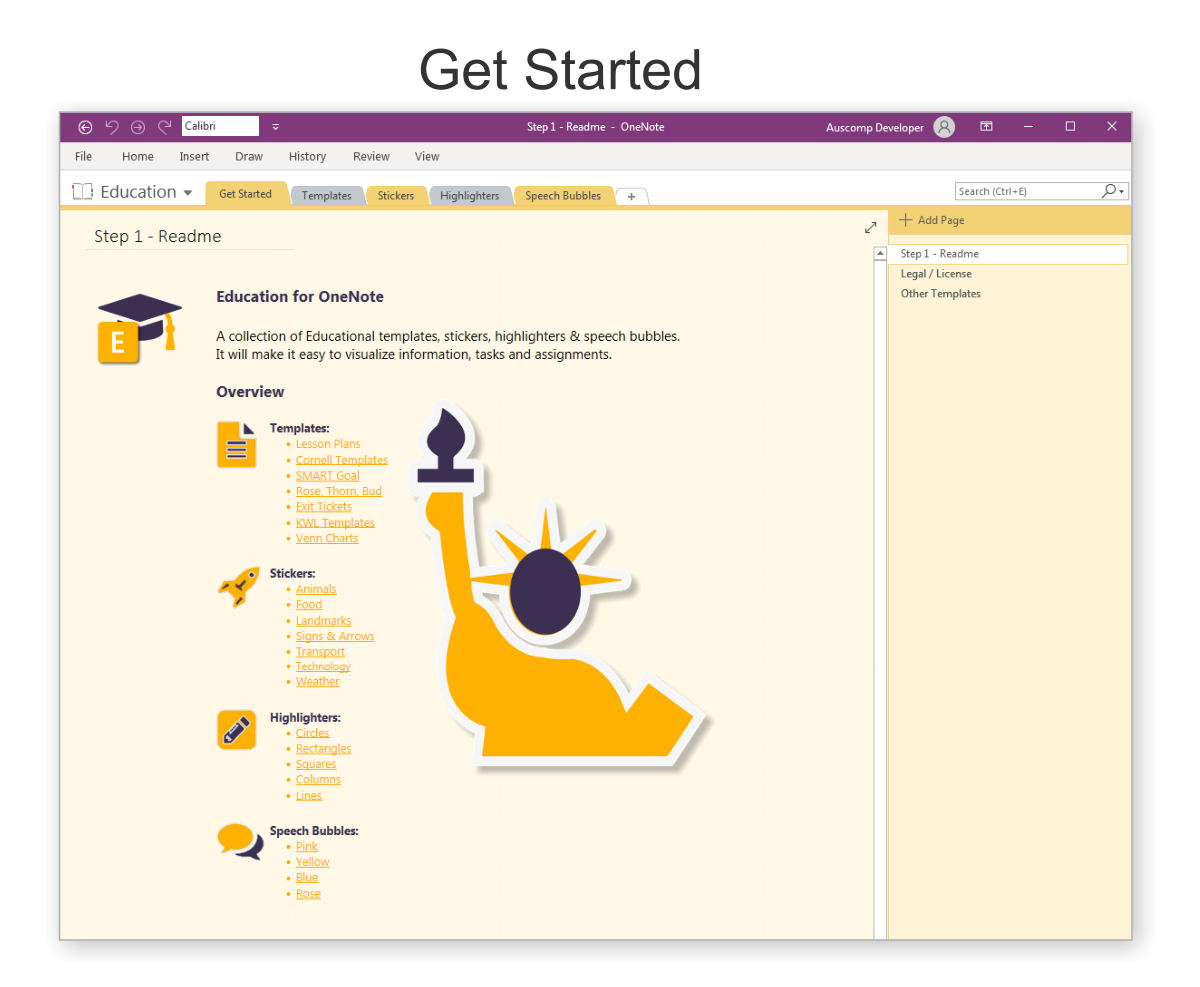Click the Highlighters pencil icon
The height and width of the screenshot is (987, 1200).
click(x=237, y=730)
